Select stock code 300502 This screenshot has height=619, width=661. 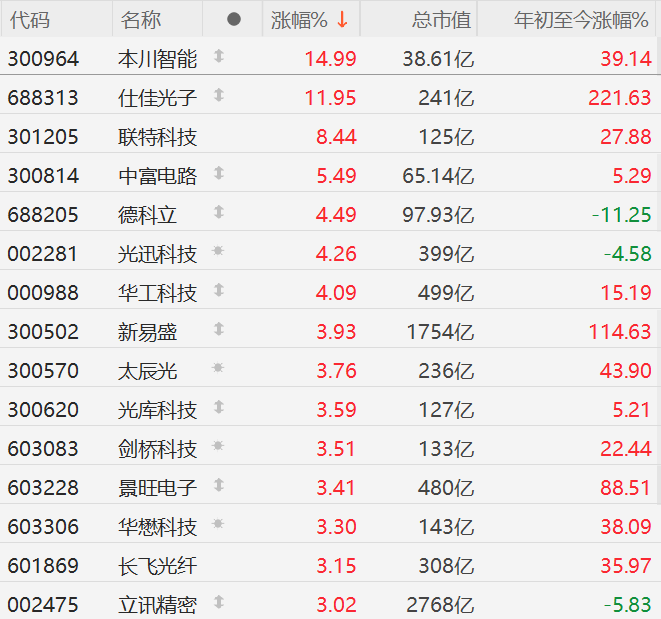click(43, 332)
